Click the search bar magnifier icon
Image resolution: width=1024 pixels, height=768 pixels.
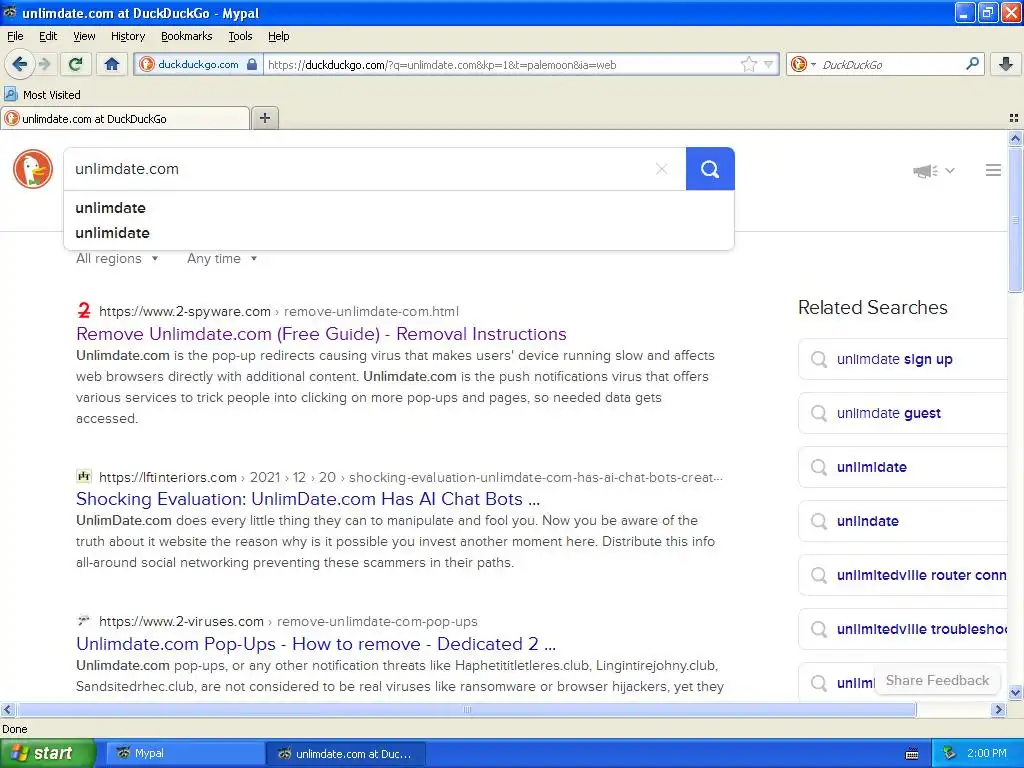pyautogui.click(x=972, y=63)
